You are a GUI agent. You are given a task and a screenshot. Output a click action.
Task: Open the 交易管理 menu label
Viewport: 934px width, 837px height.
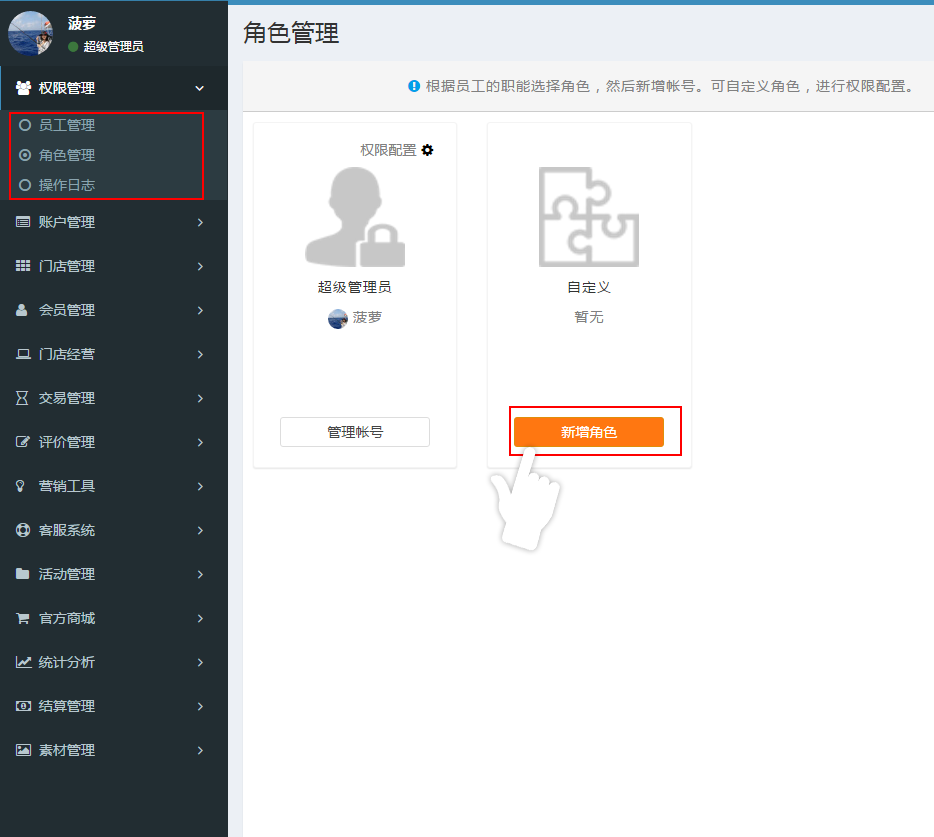coord(67,399)
